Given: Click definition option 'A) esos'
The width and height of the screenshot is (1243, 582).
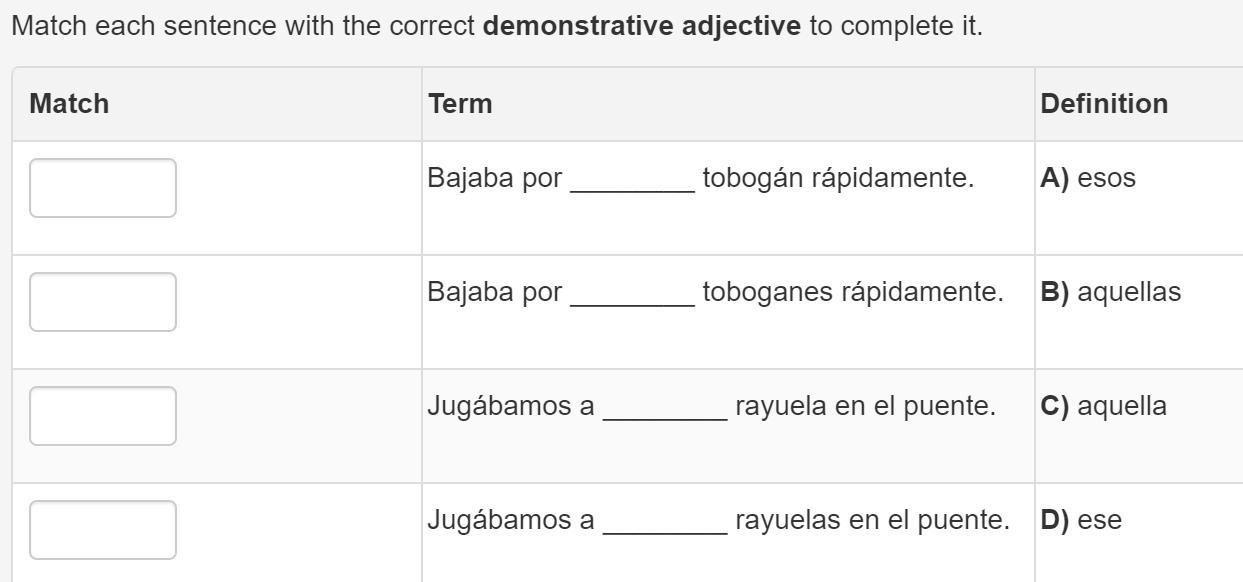Looking at the screenshot, I should click(x=1088, y=179).
